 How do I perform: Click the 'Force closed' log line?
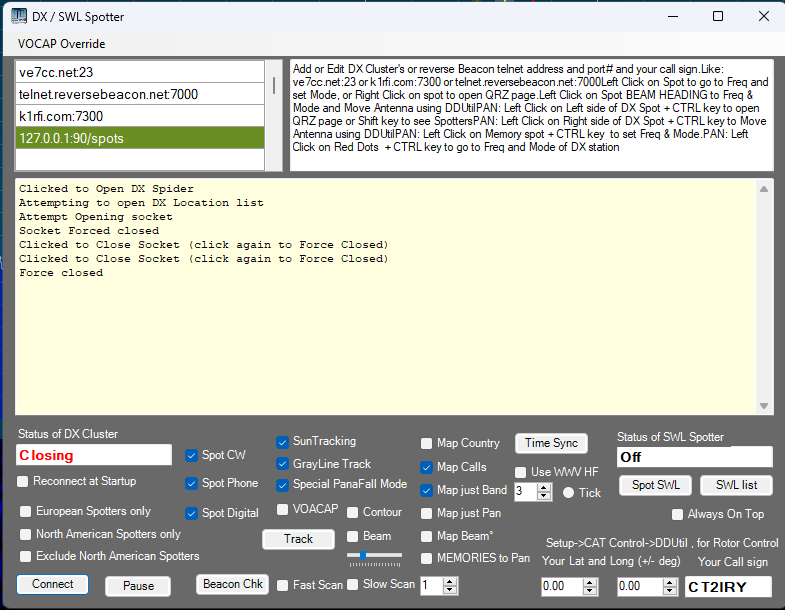click(61, 273)
